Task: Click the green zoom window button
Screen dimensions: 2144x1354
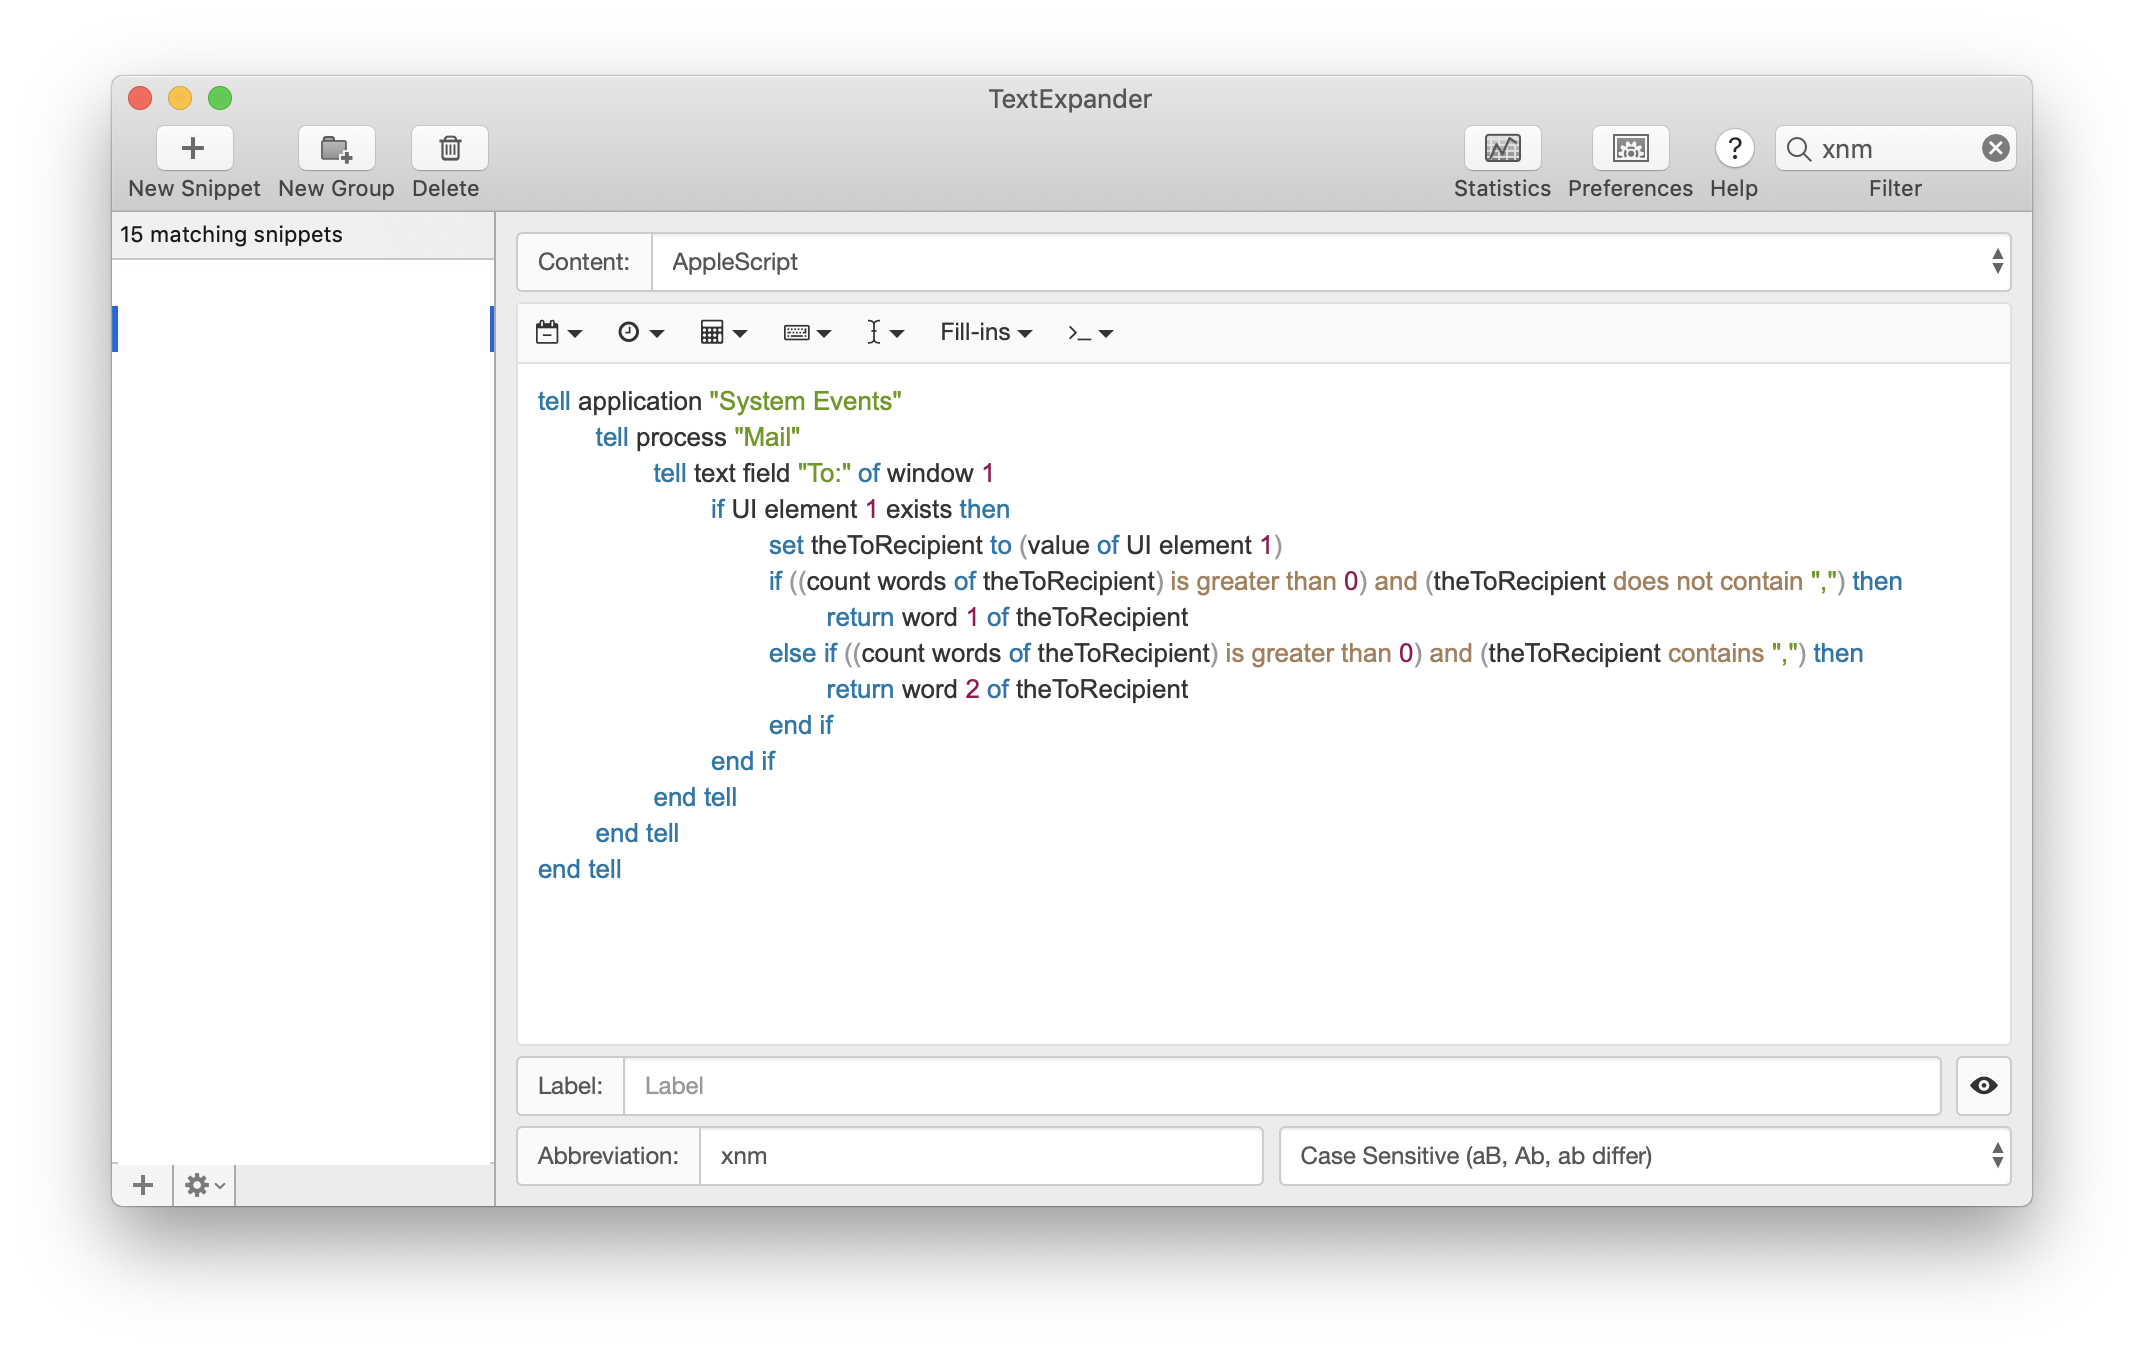Action: click(x=220, y=98)
